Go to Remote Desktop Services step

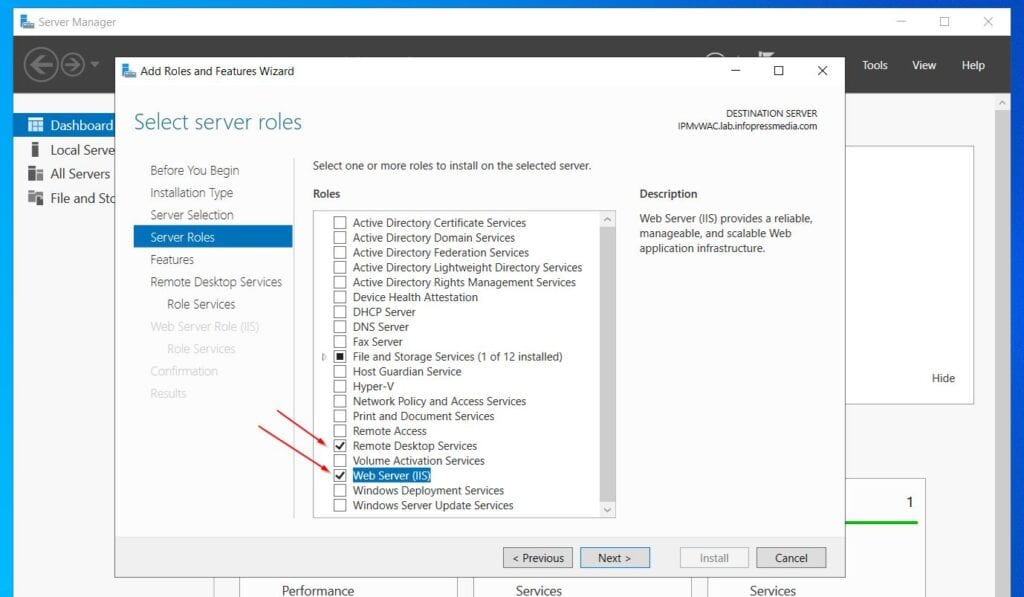tap(216, 282)
